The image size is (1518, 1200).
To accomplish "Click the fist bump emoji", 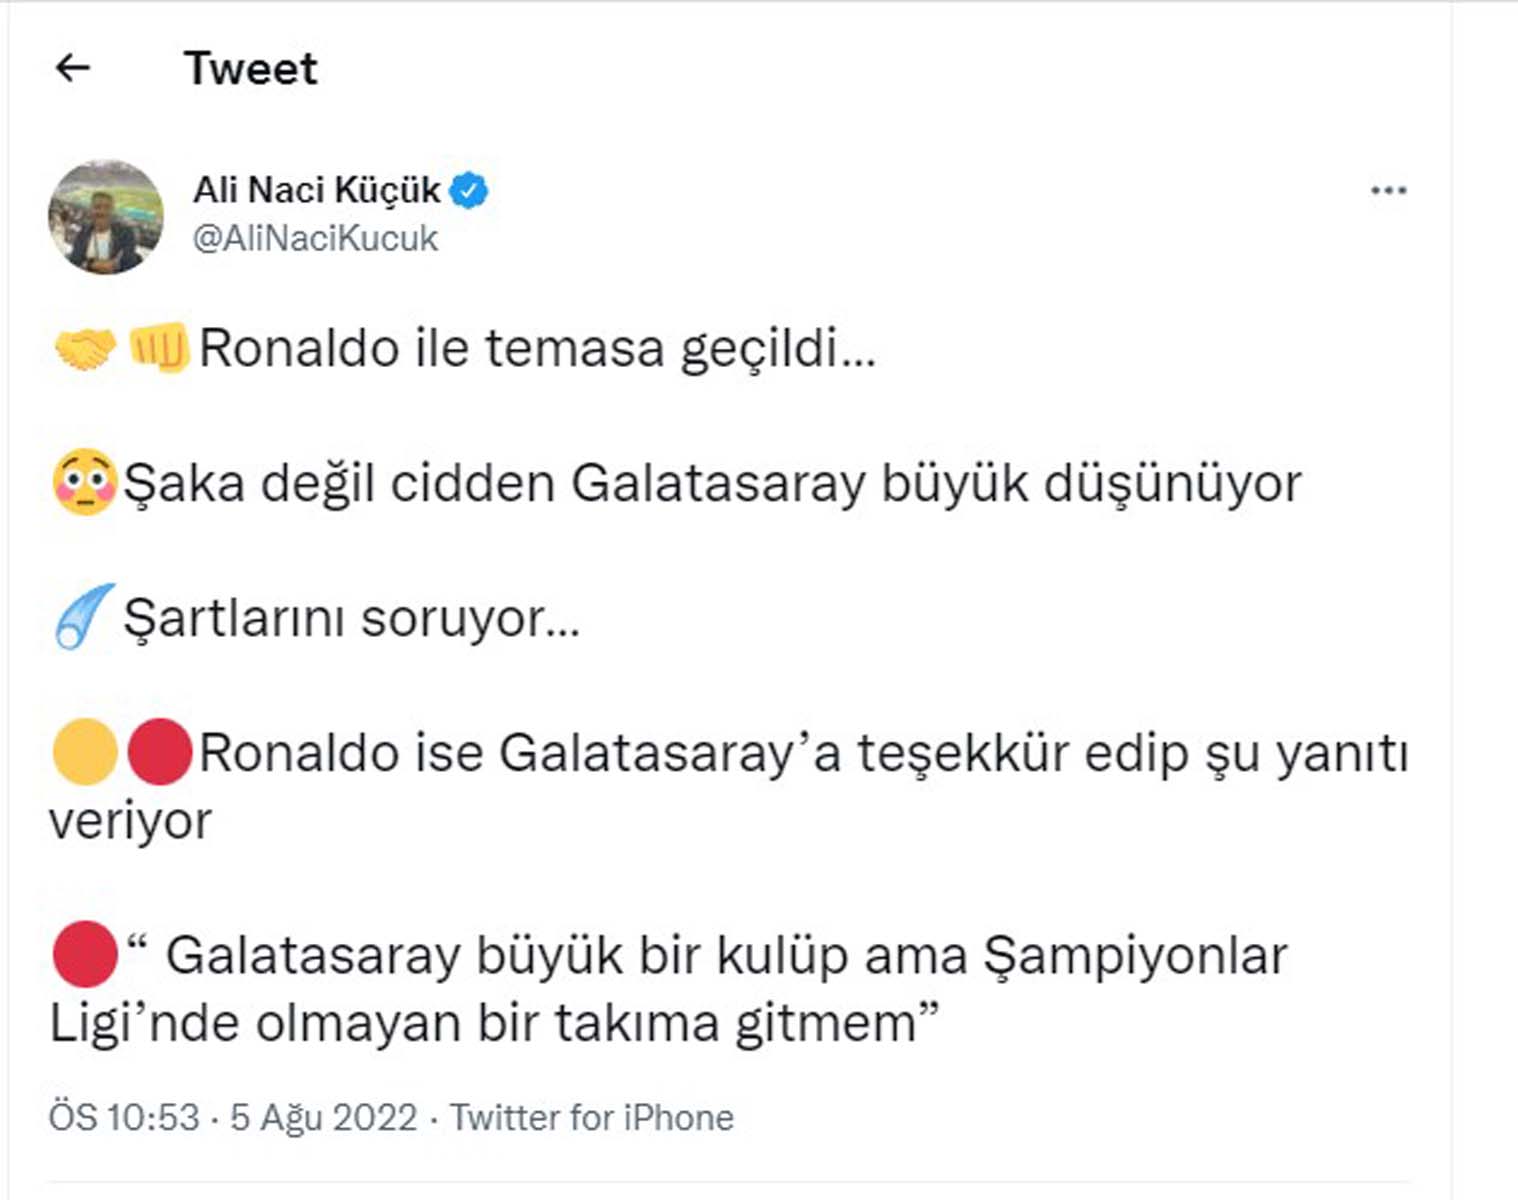I will pos(158,349).
